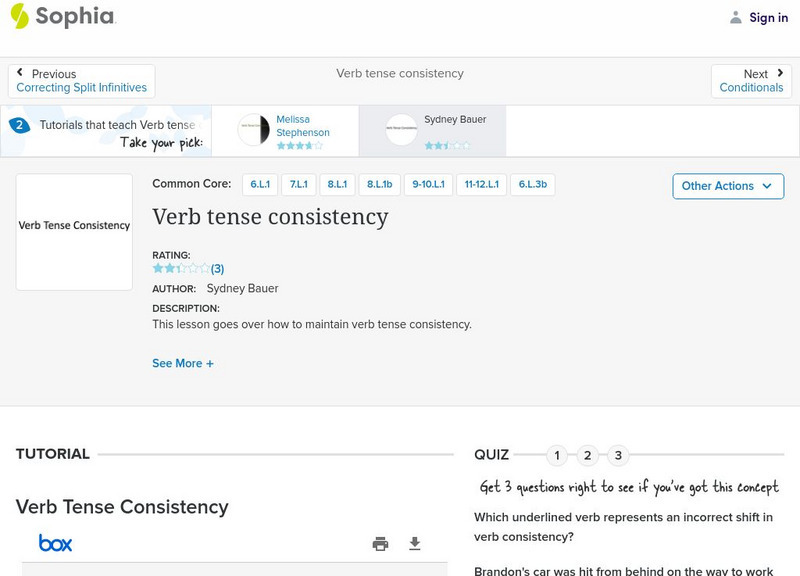The height and width of the screenshot is (576, 800).
Task: Select quiz question 2
Action: point(588,456)
